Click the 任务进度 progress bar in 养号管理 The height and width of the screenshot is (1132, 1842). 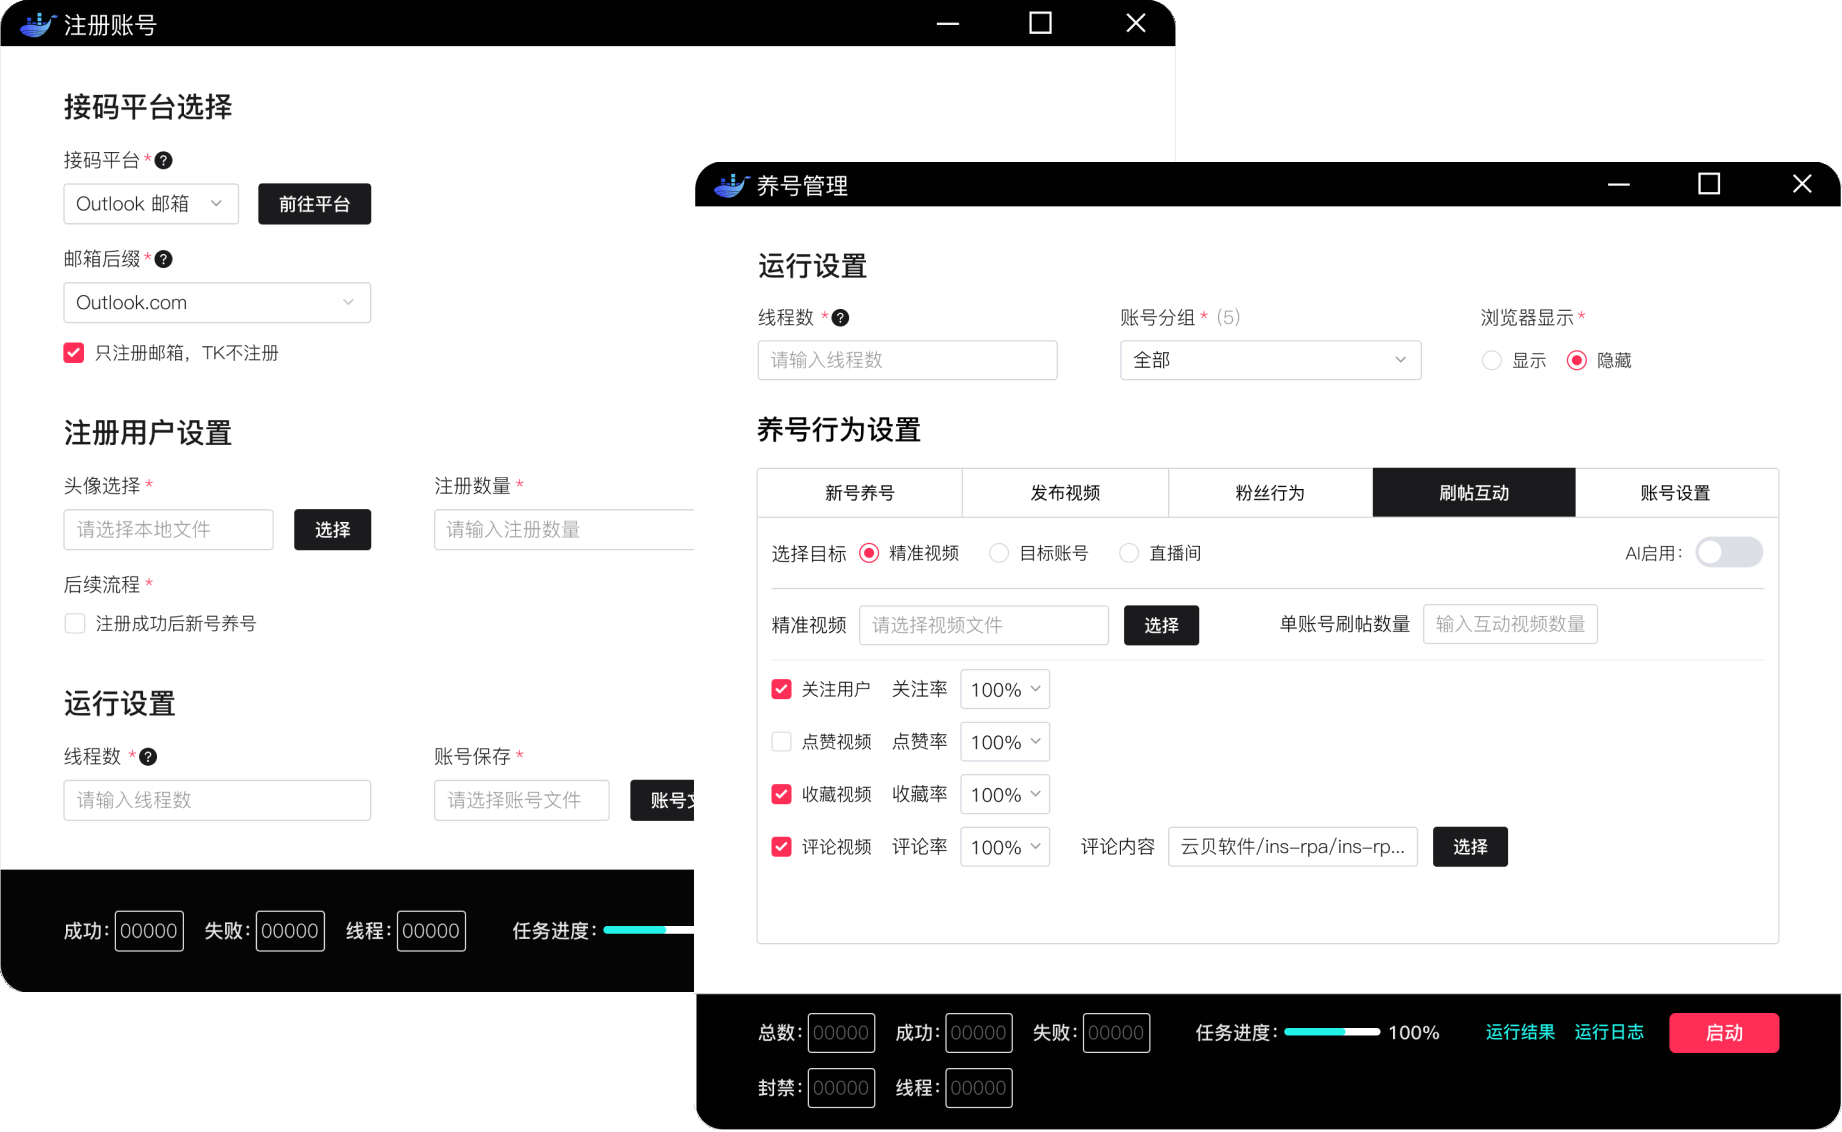pyautogui.click(x=1331, y=1032)
